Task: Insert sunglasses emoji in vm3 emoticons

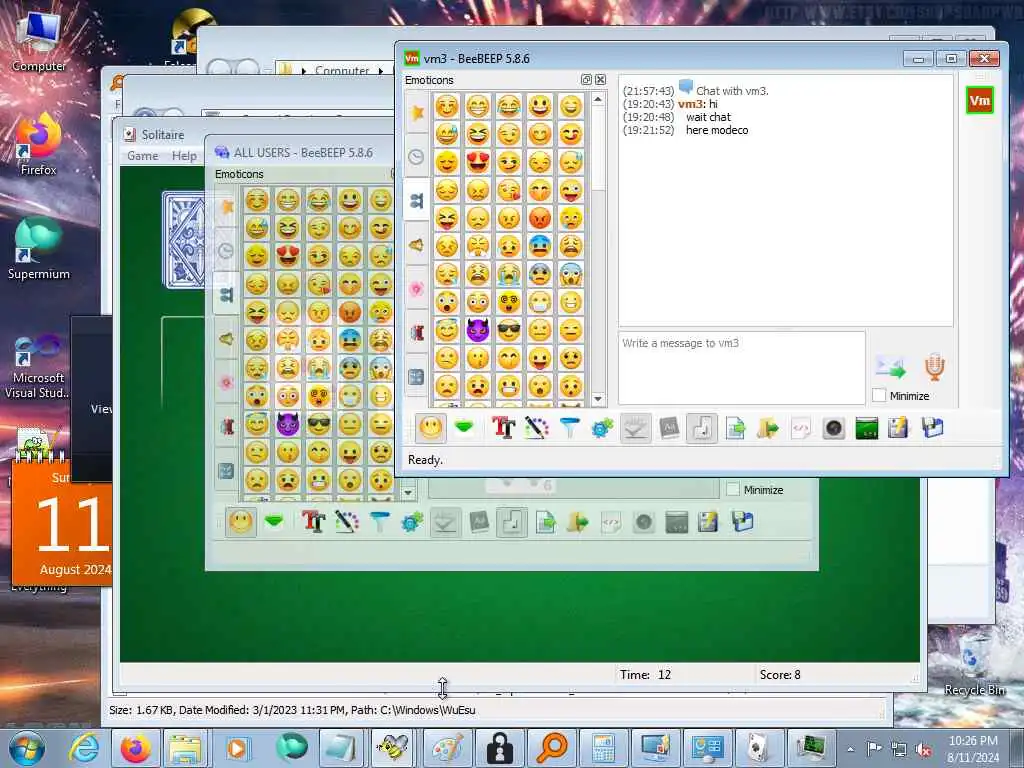Action: (x=509, y=330)
